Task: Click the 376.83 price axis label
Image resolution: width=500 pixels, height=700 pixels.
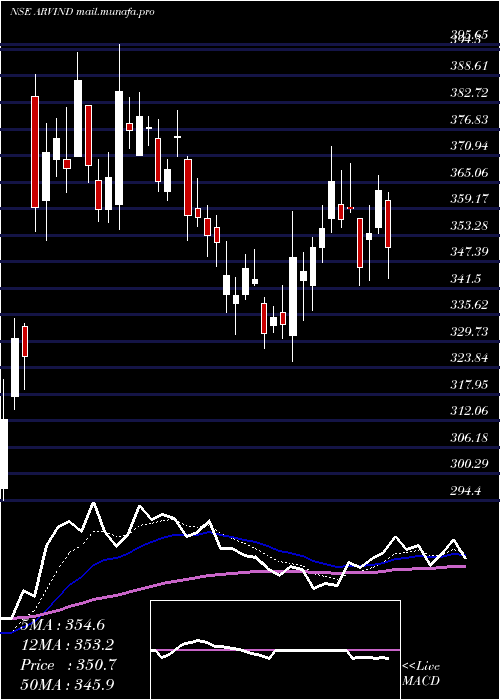Action: pyautogui.click(x=469, y=119)
